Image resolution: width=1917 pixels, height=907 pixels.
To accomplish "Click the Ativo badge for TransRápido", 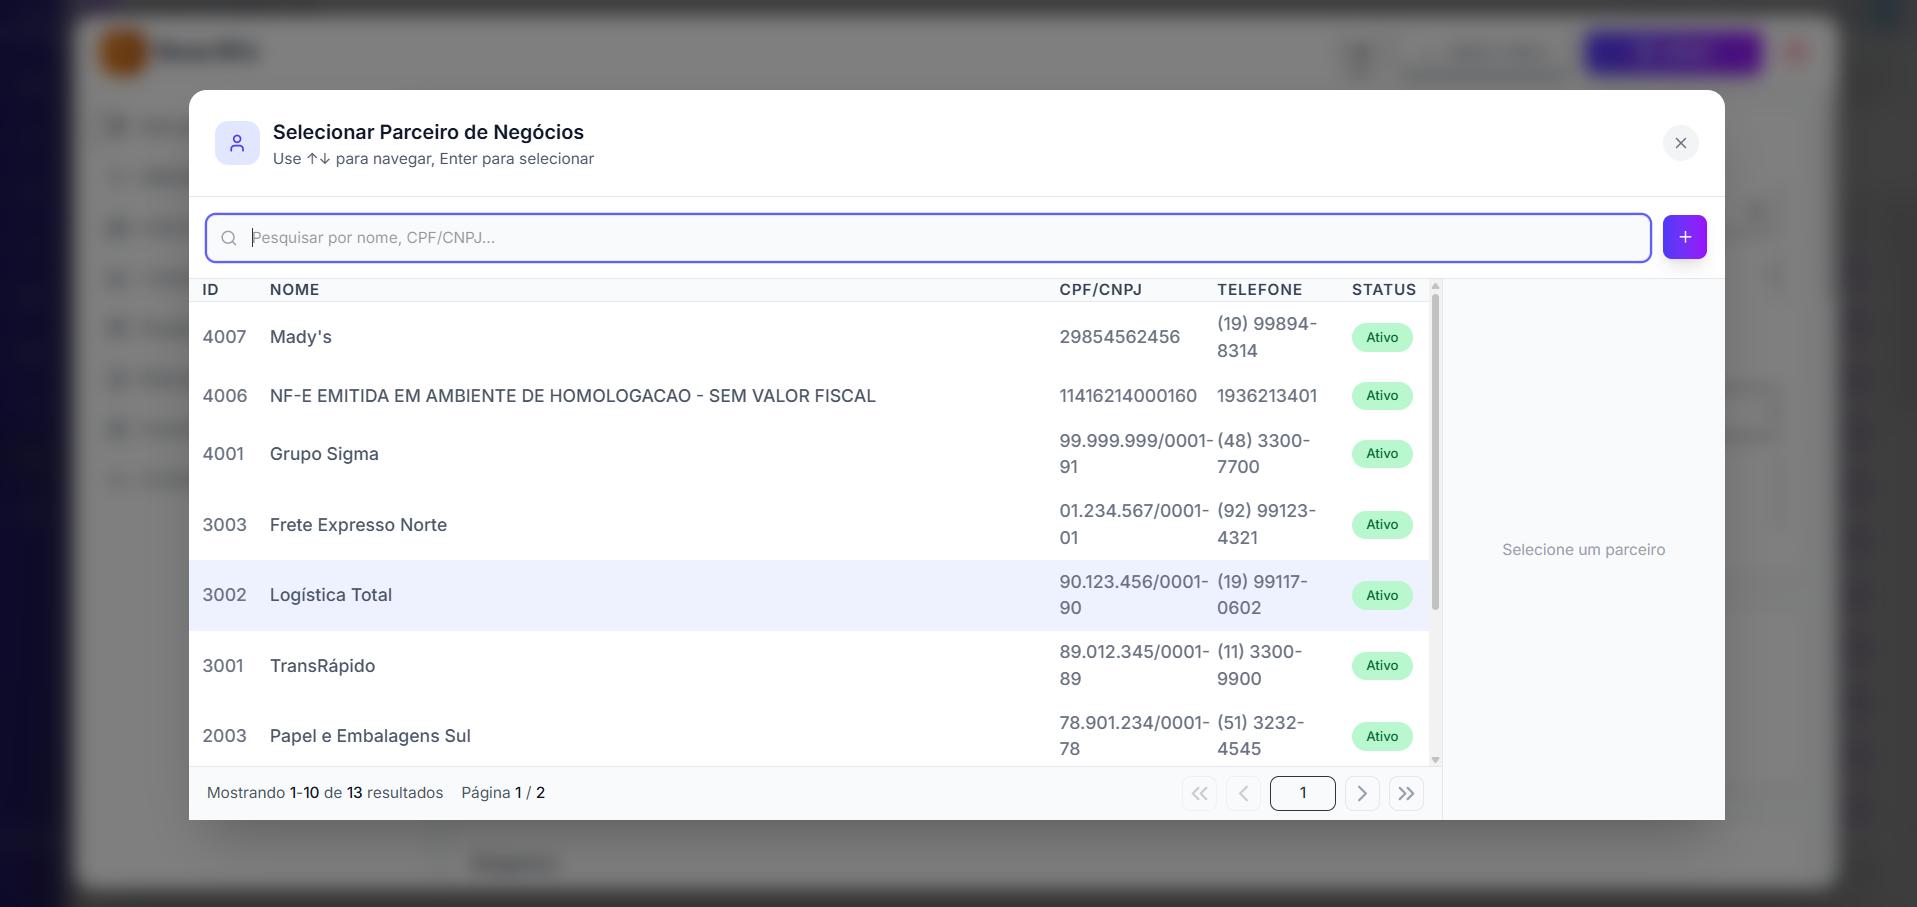I will click(1382, 666).
